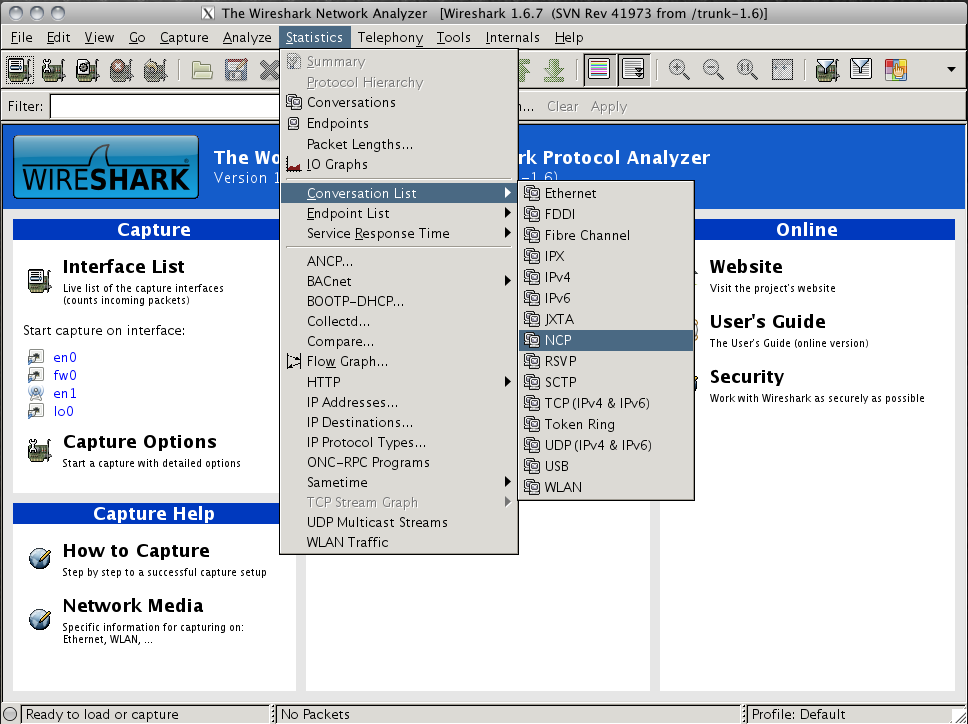Click the save capture file icon
This screenshot has width=968, height=724.
(236, 70)
